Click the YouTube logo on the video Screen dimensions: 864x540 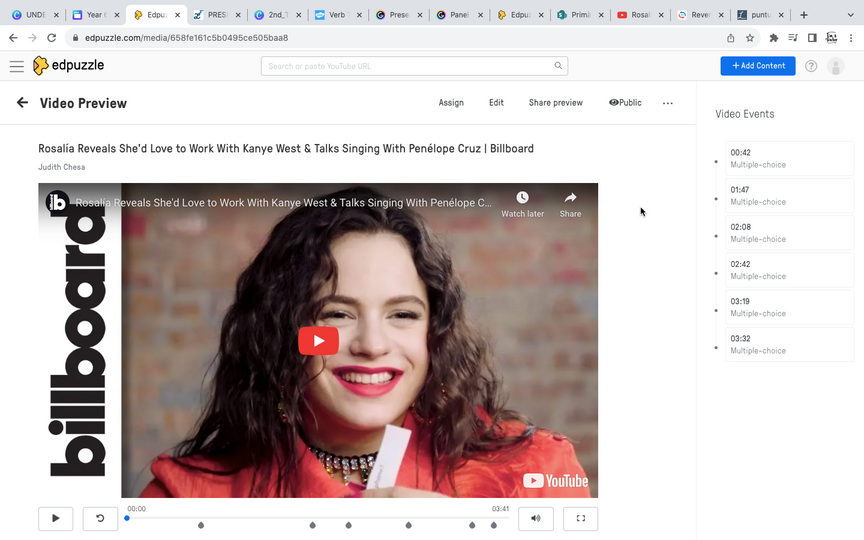[x=555, y=480]
